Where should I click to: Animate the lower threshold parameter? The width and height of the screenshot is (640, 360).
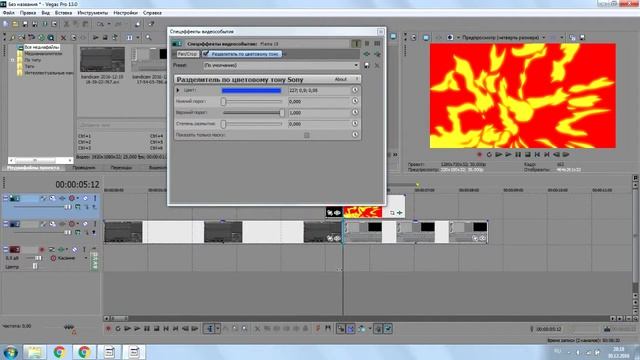[355, 101]
